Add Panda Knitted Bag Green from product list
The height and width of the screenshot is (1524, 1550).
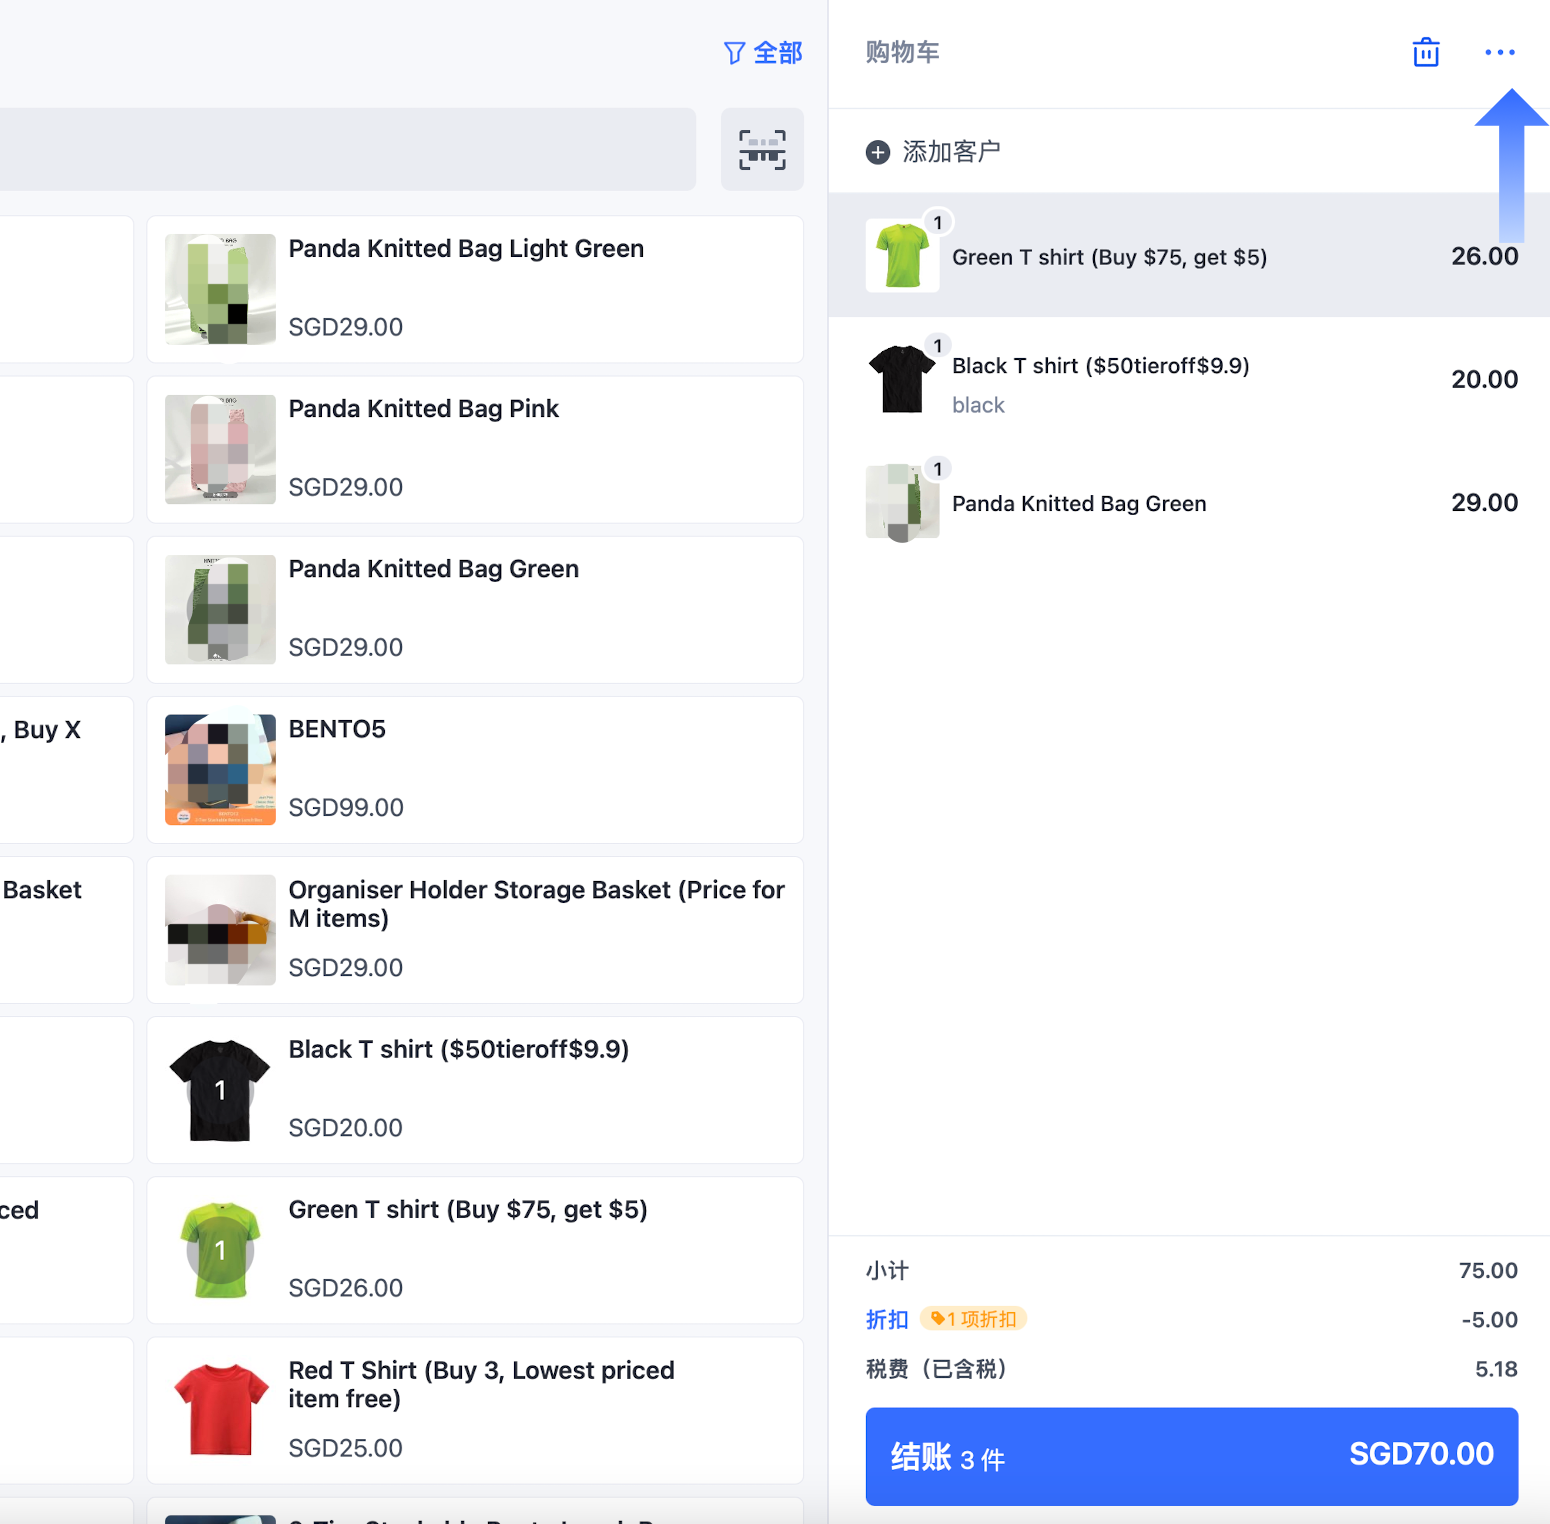pyautogui.click(x=475, y=610)
